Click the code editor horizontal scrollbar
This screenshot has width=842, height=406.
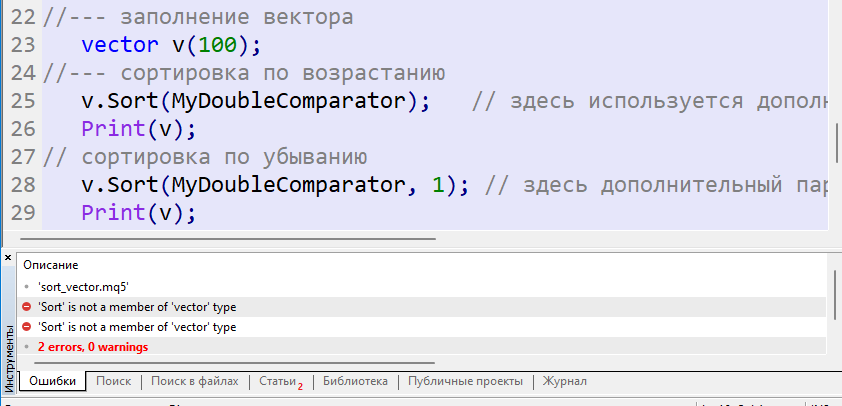coord(228,238)
